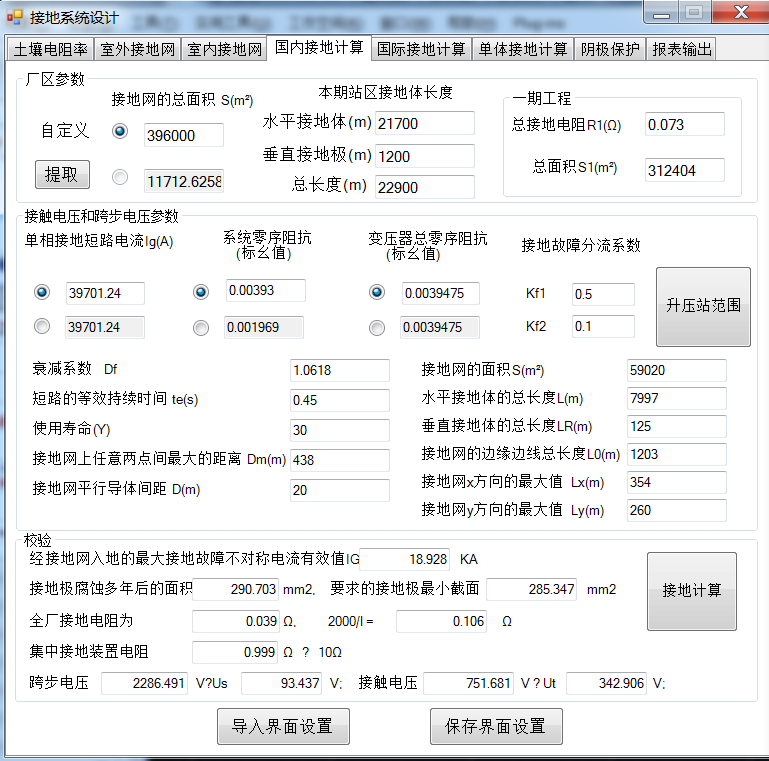
Task: Run the 接地计算 button
Action: 692,591
